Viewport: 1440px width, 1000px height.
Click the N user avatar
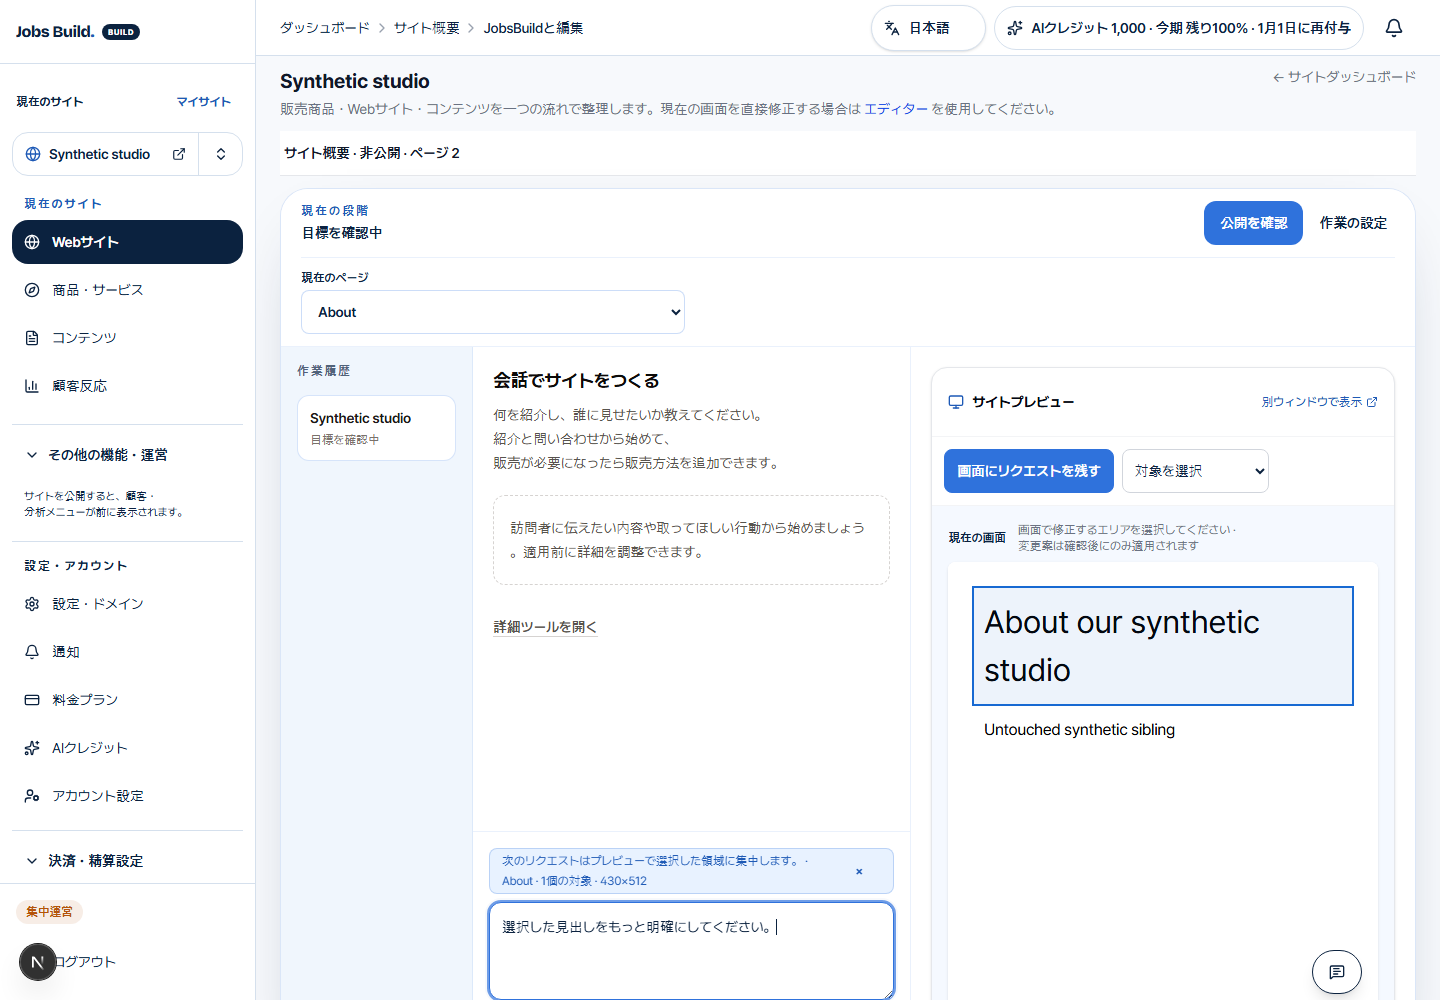38,962
